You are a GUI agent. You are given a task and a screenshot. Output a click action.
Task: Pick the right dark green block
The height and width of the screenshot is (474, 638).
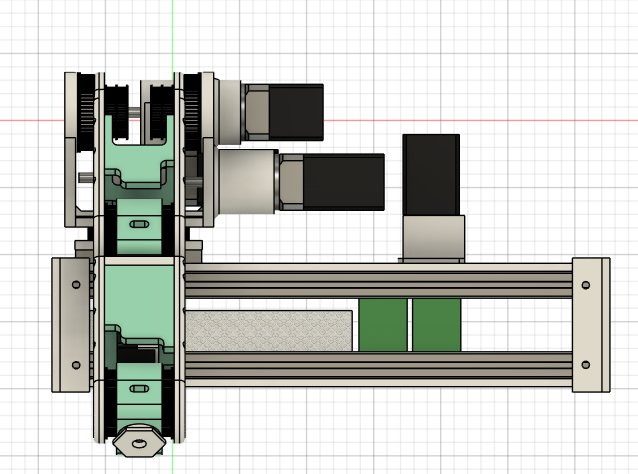pyautogui.click(x=436, y=325)
